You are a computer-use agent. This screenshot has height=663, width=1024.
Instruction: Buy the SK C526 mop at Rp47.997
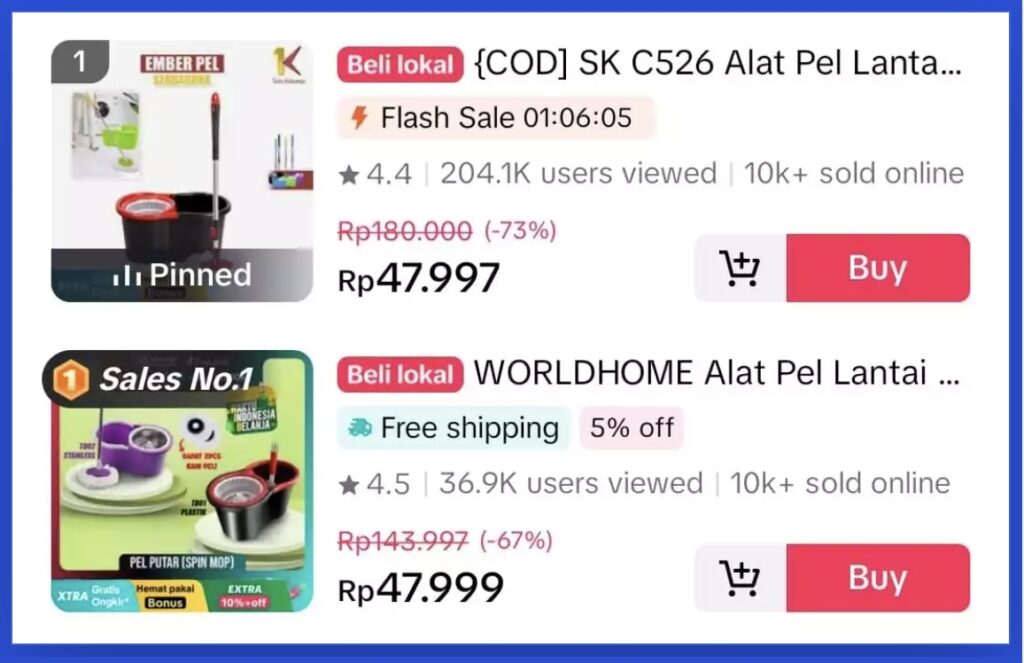pos(878,268)
